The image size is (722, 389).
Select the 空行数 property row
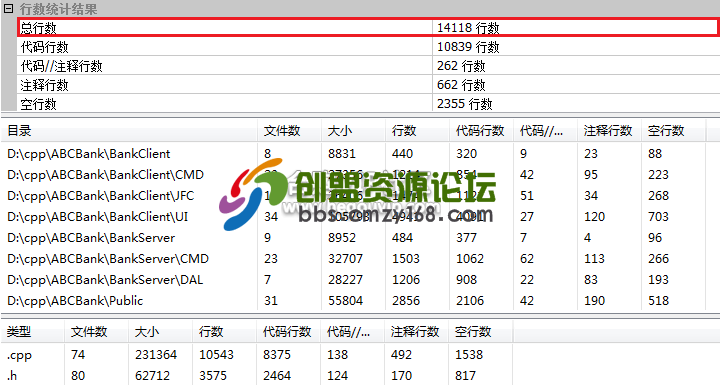(368, 104)
